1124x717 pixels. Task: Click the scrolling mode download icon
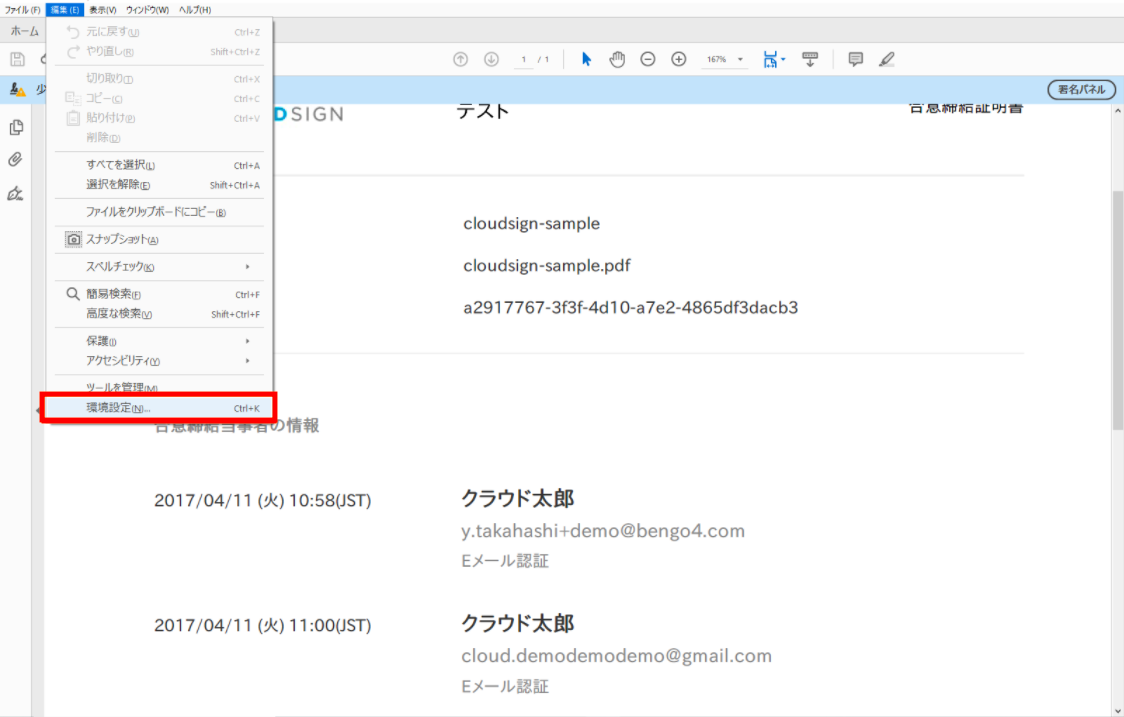810,60
